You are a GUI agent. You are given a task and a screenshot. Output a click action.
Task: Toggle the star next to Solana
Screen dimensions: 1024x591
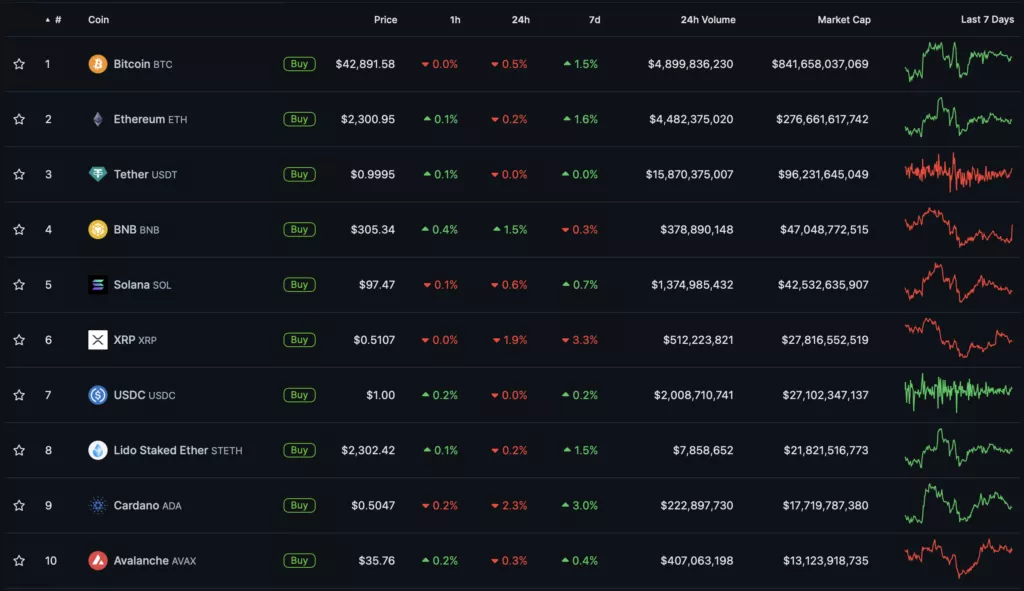coord(19,285)
